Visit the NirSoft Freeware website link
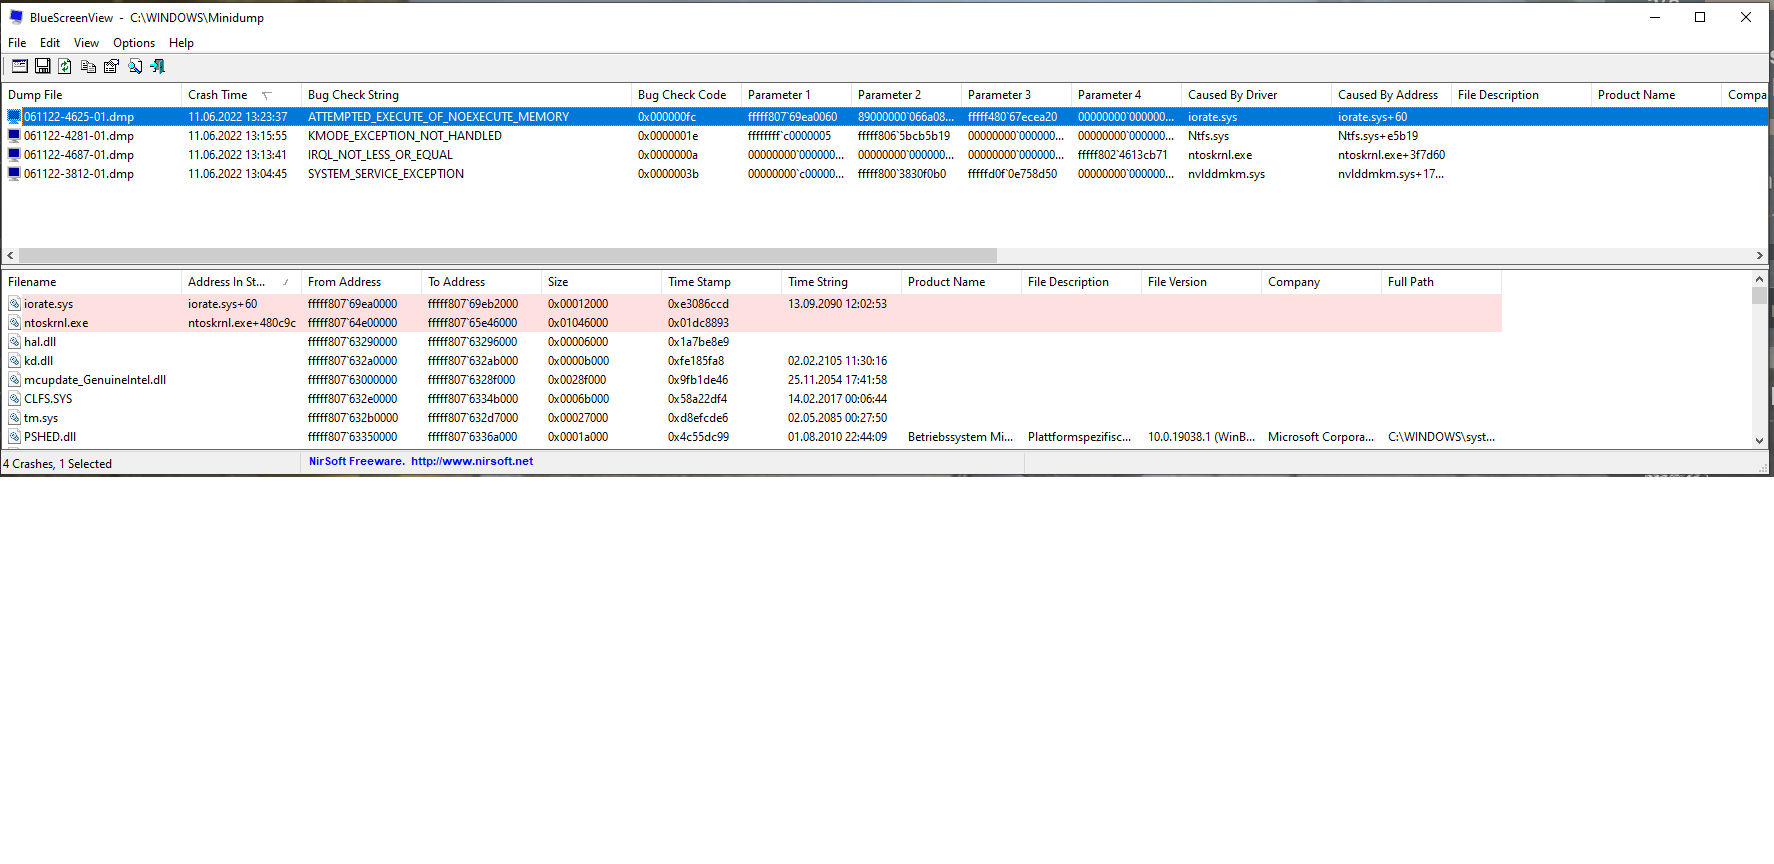 421,462
